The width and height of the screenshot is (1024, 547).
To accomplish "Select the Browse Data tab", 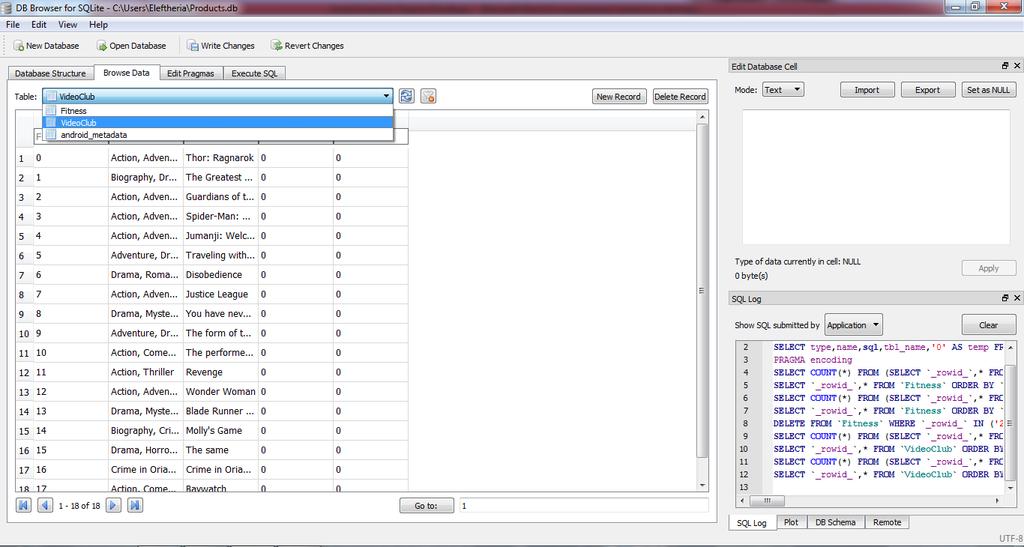I will tap(126, 73).
